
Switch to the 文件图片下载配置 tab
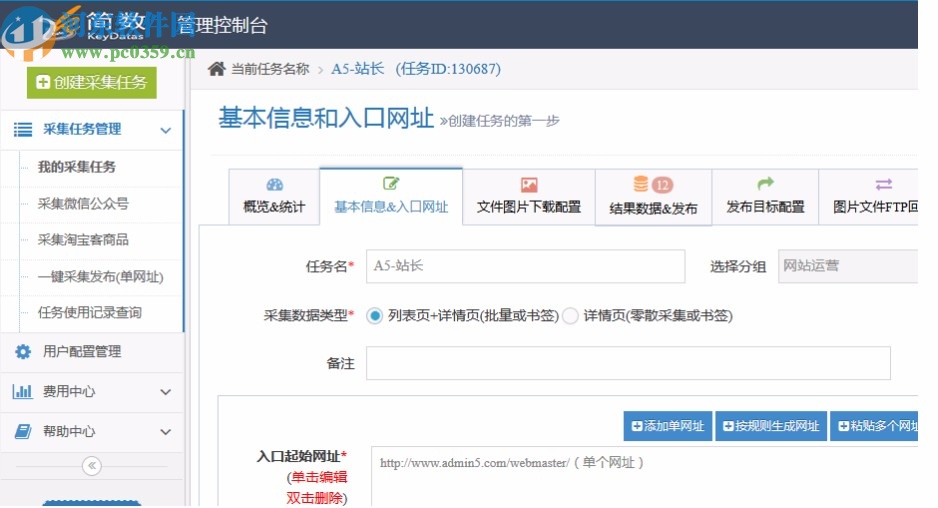tap(529, 197)
